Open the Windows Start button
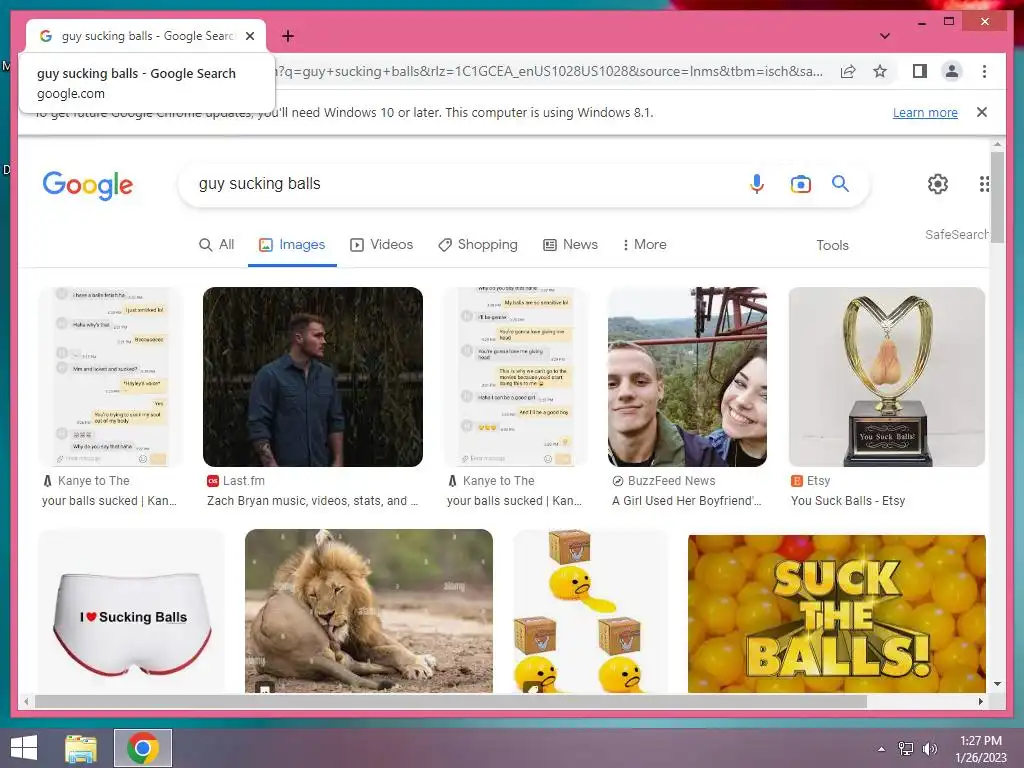 tap(24, 748)
